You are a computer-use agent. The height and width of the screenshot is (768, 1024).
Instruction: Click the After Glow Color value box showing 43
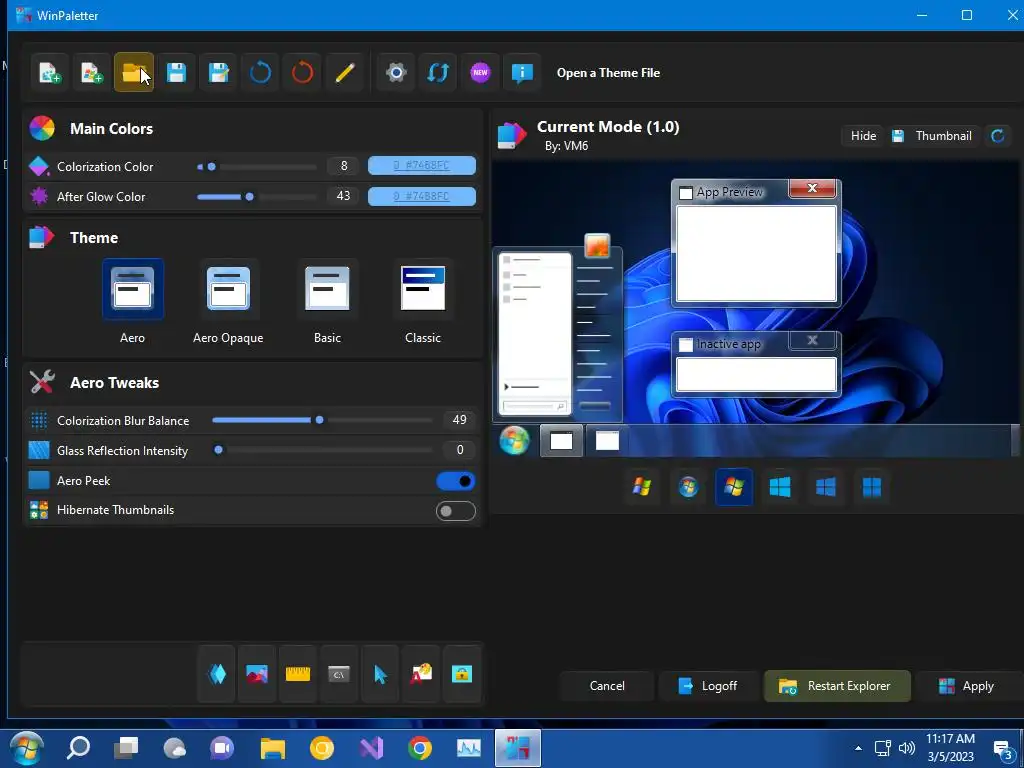point(344,196)
